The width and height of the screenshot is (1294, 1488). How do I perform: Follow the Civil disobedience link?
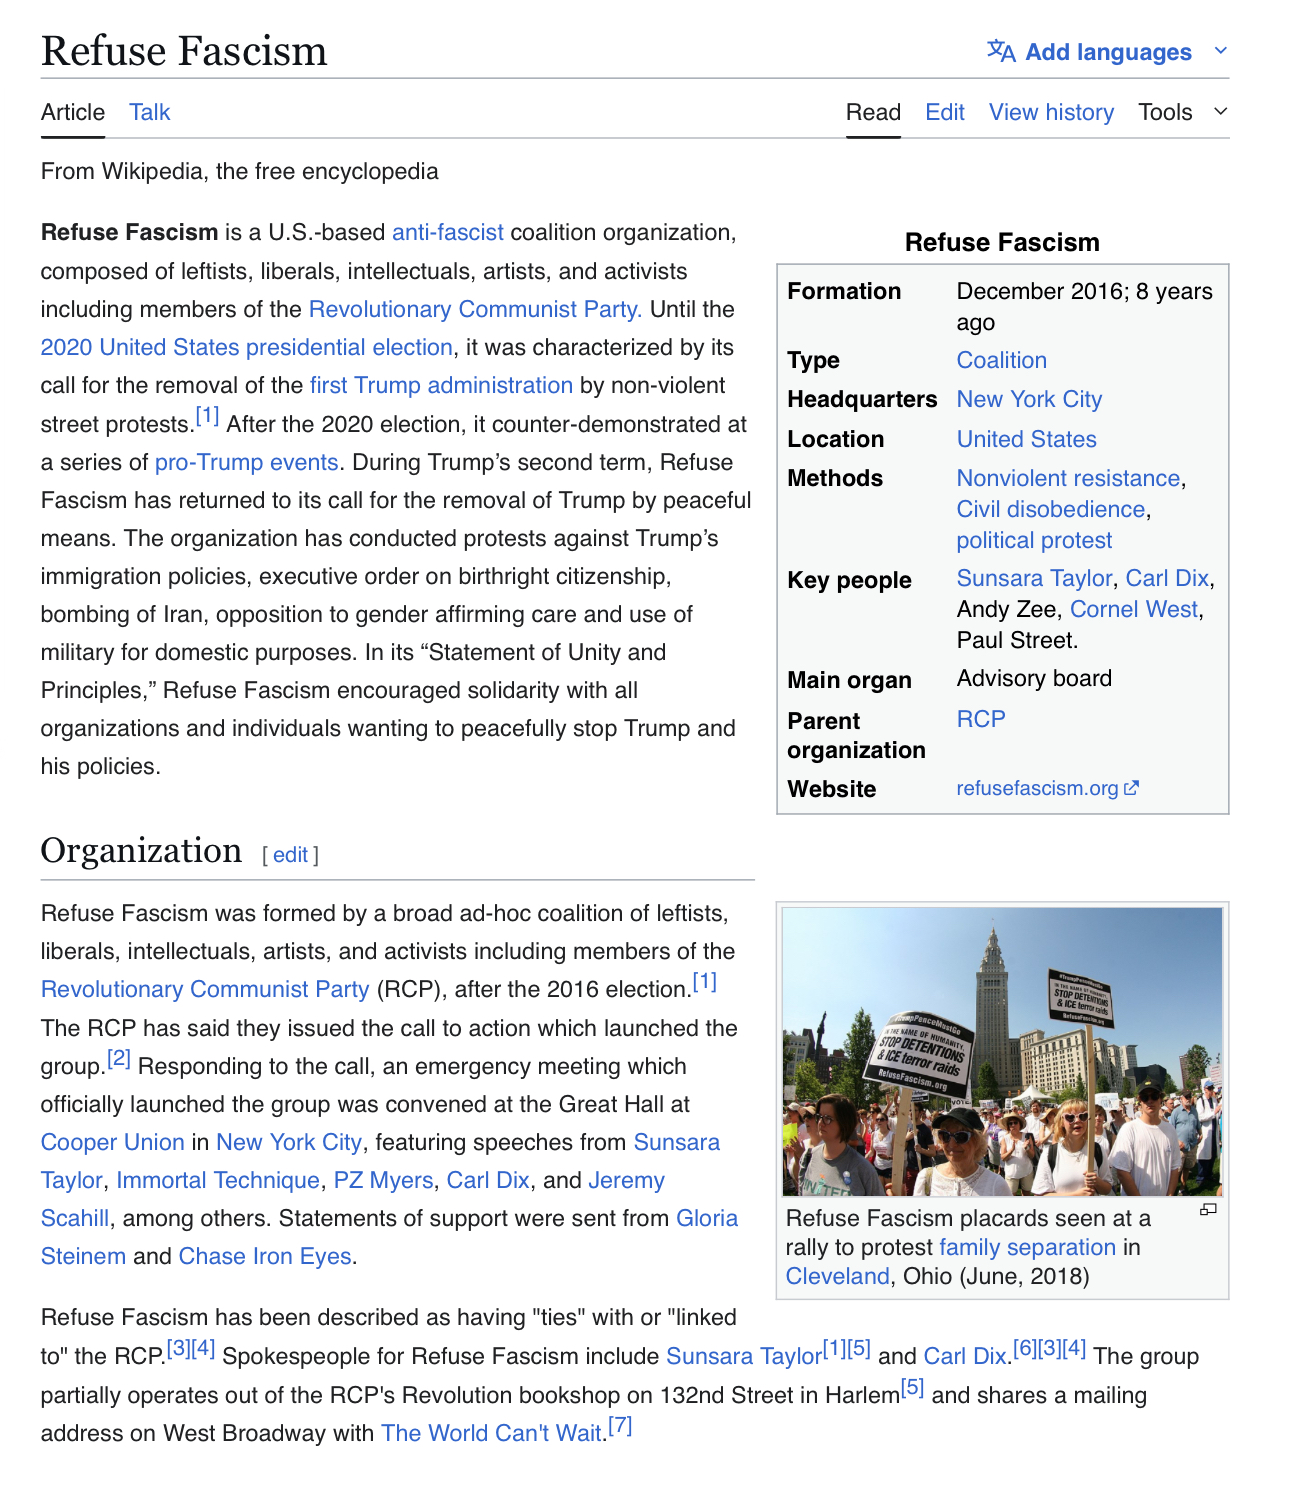1050,509
